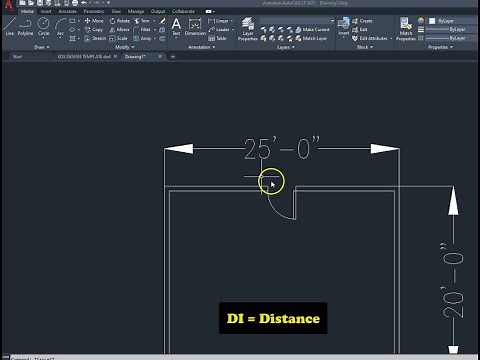
Task: Click Edit block
Action: click(x=360, y=30)
